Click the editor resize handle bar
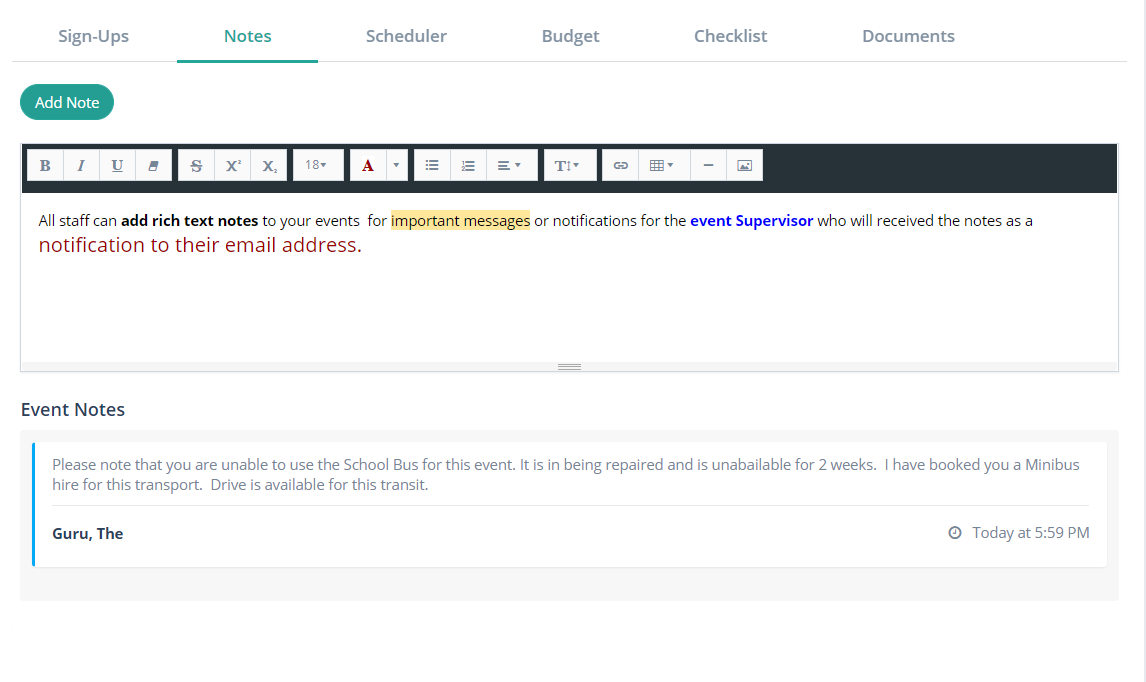 tap(569, 367)
